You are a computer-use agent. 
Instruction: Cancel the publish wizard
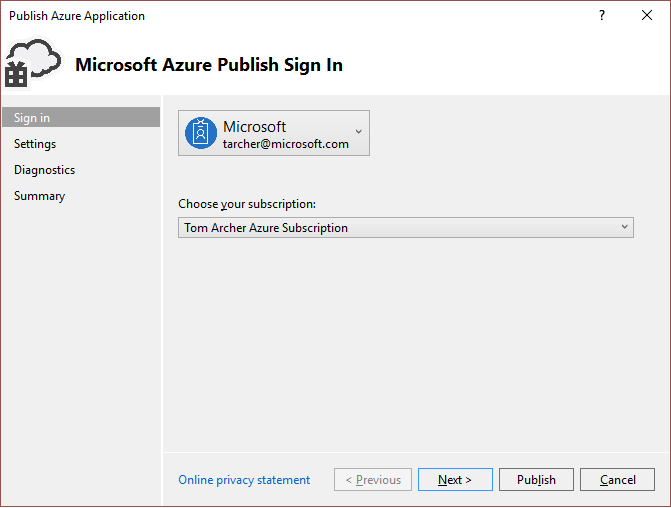[x=618, y=480]
